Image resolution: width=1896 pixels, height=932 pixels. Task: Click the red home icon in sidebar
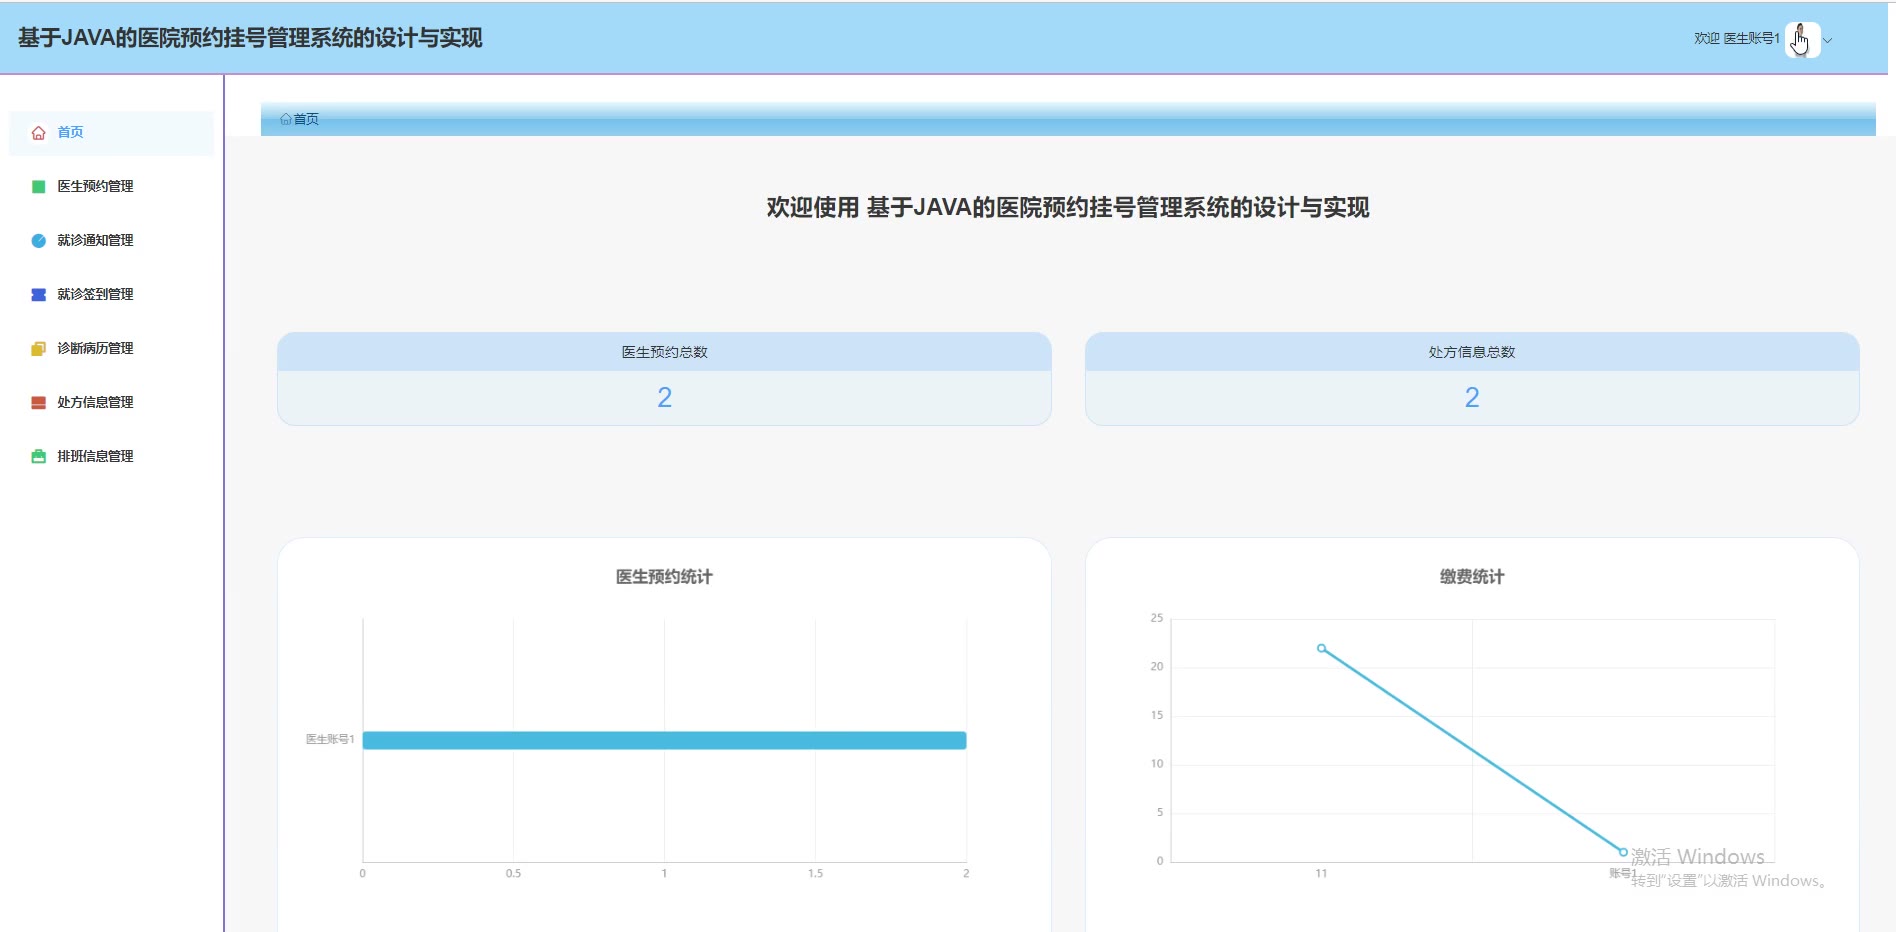coord(38,133)
